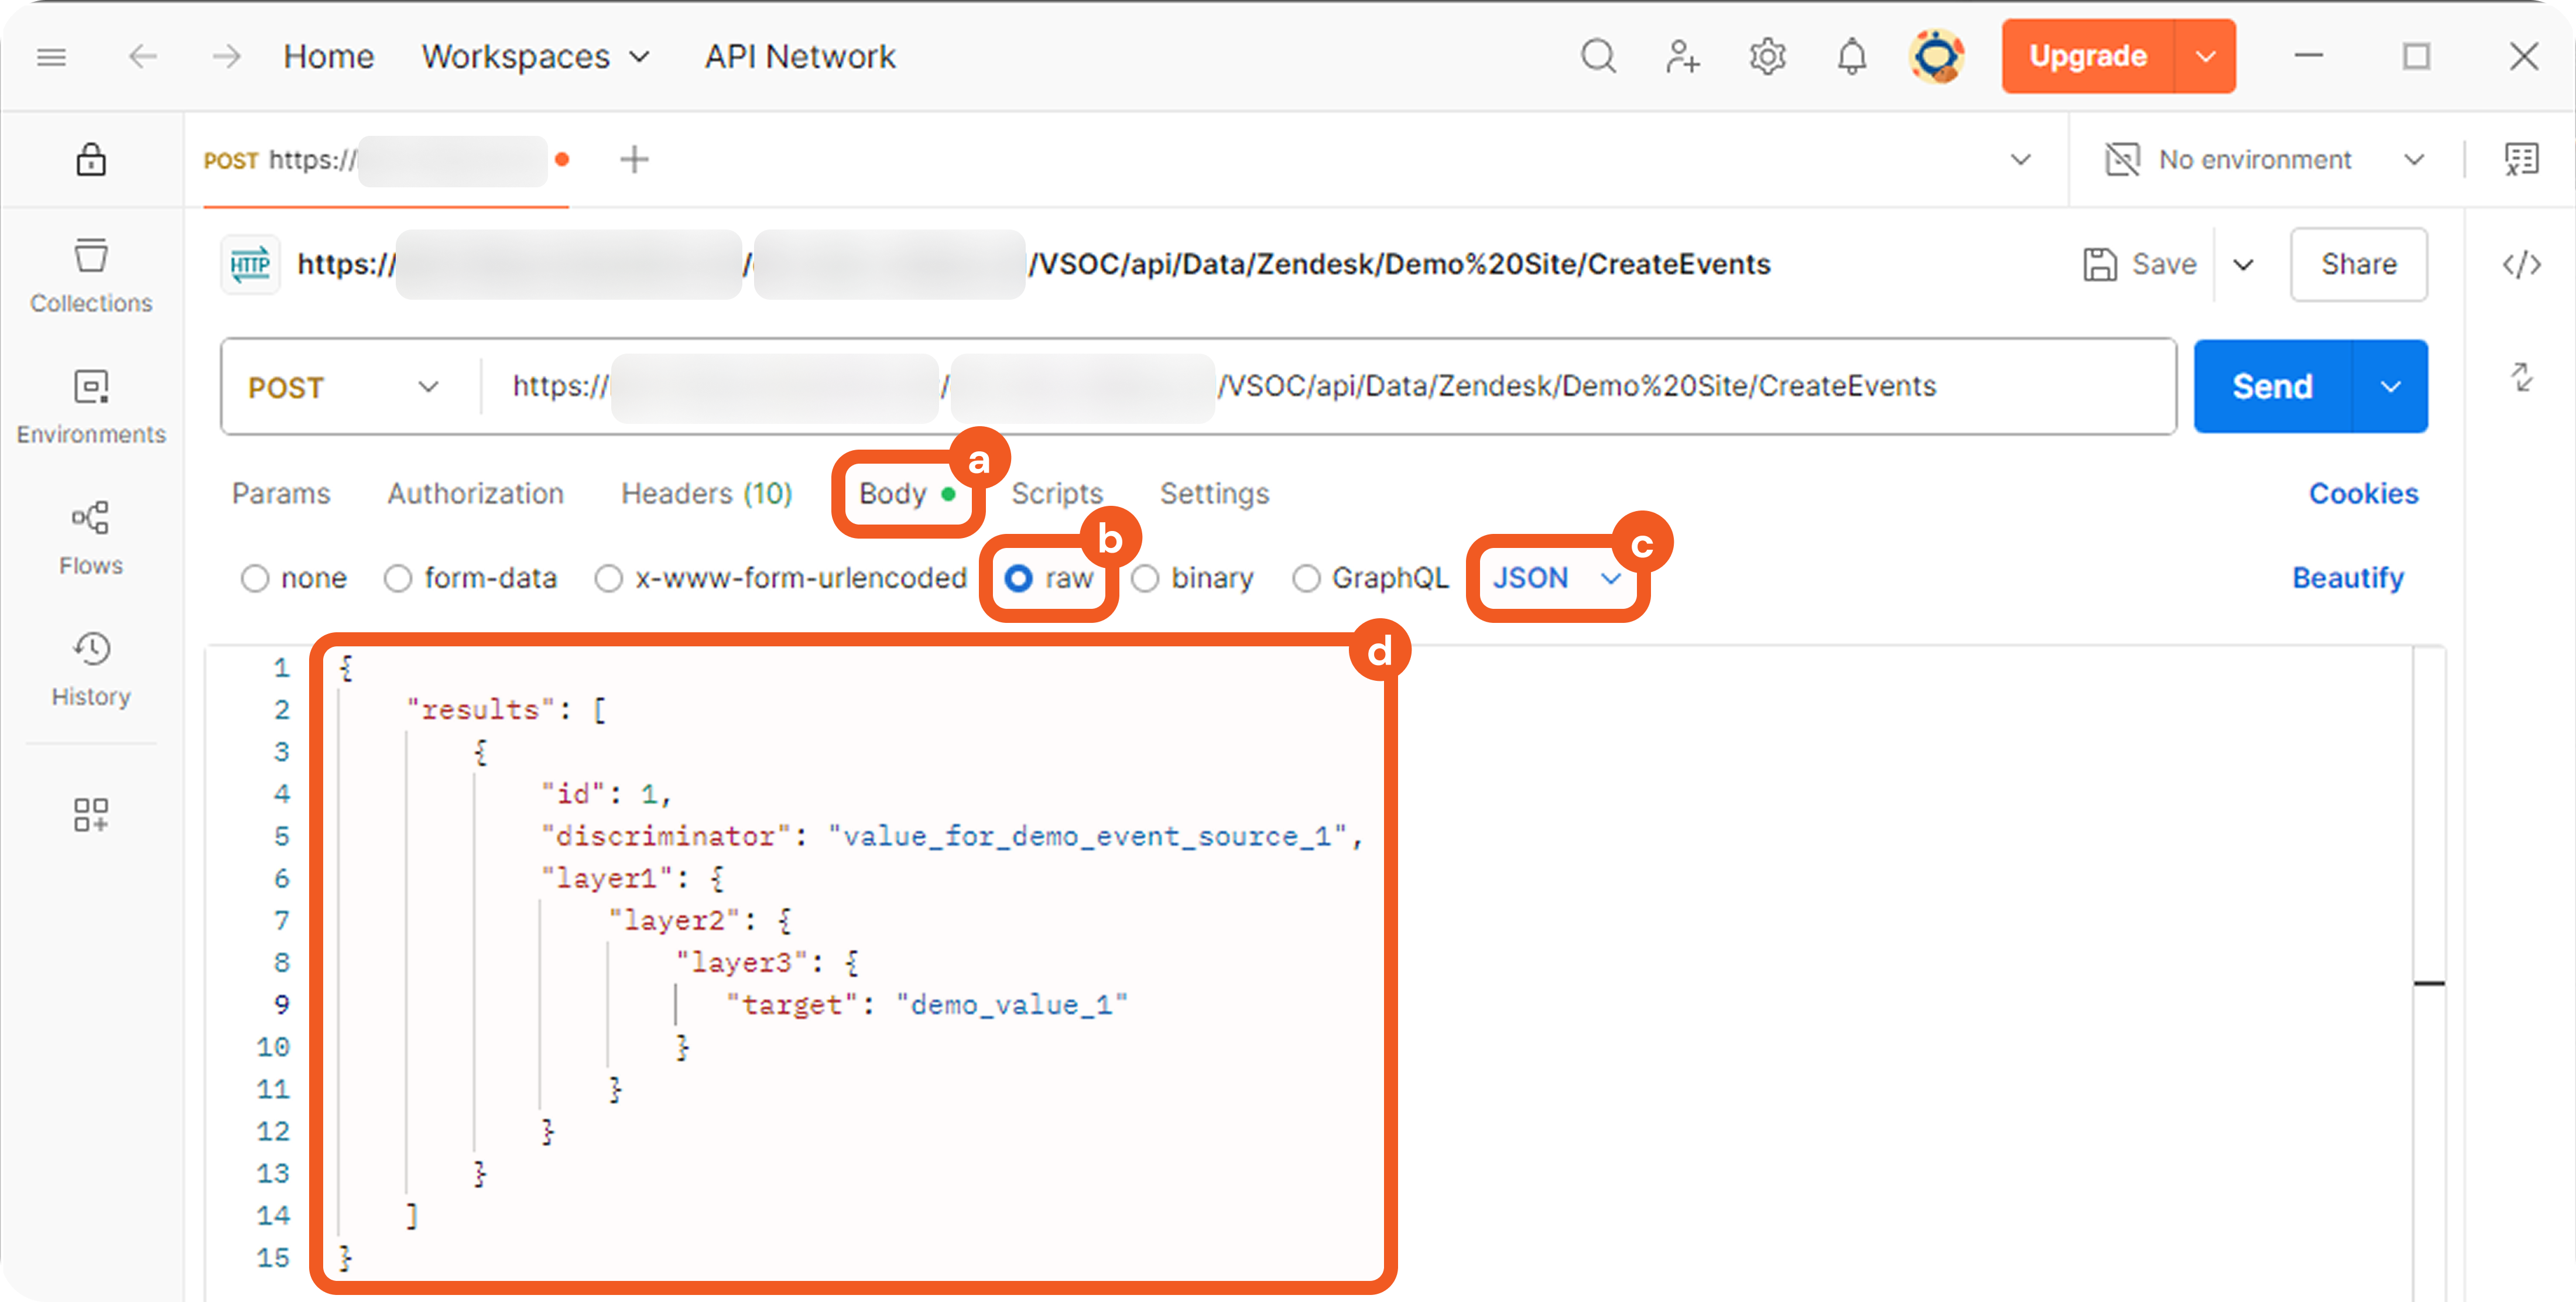
Task: Open the JSON format dropdown
Action: (1555, 578)
